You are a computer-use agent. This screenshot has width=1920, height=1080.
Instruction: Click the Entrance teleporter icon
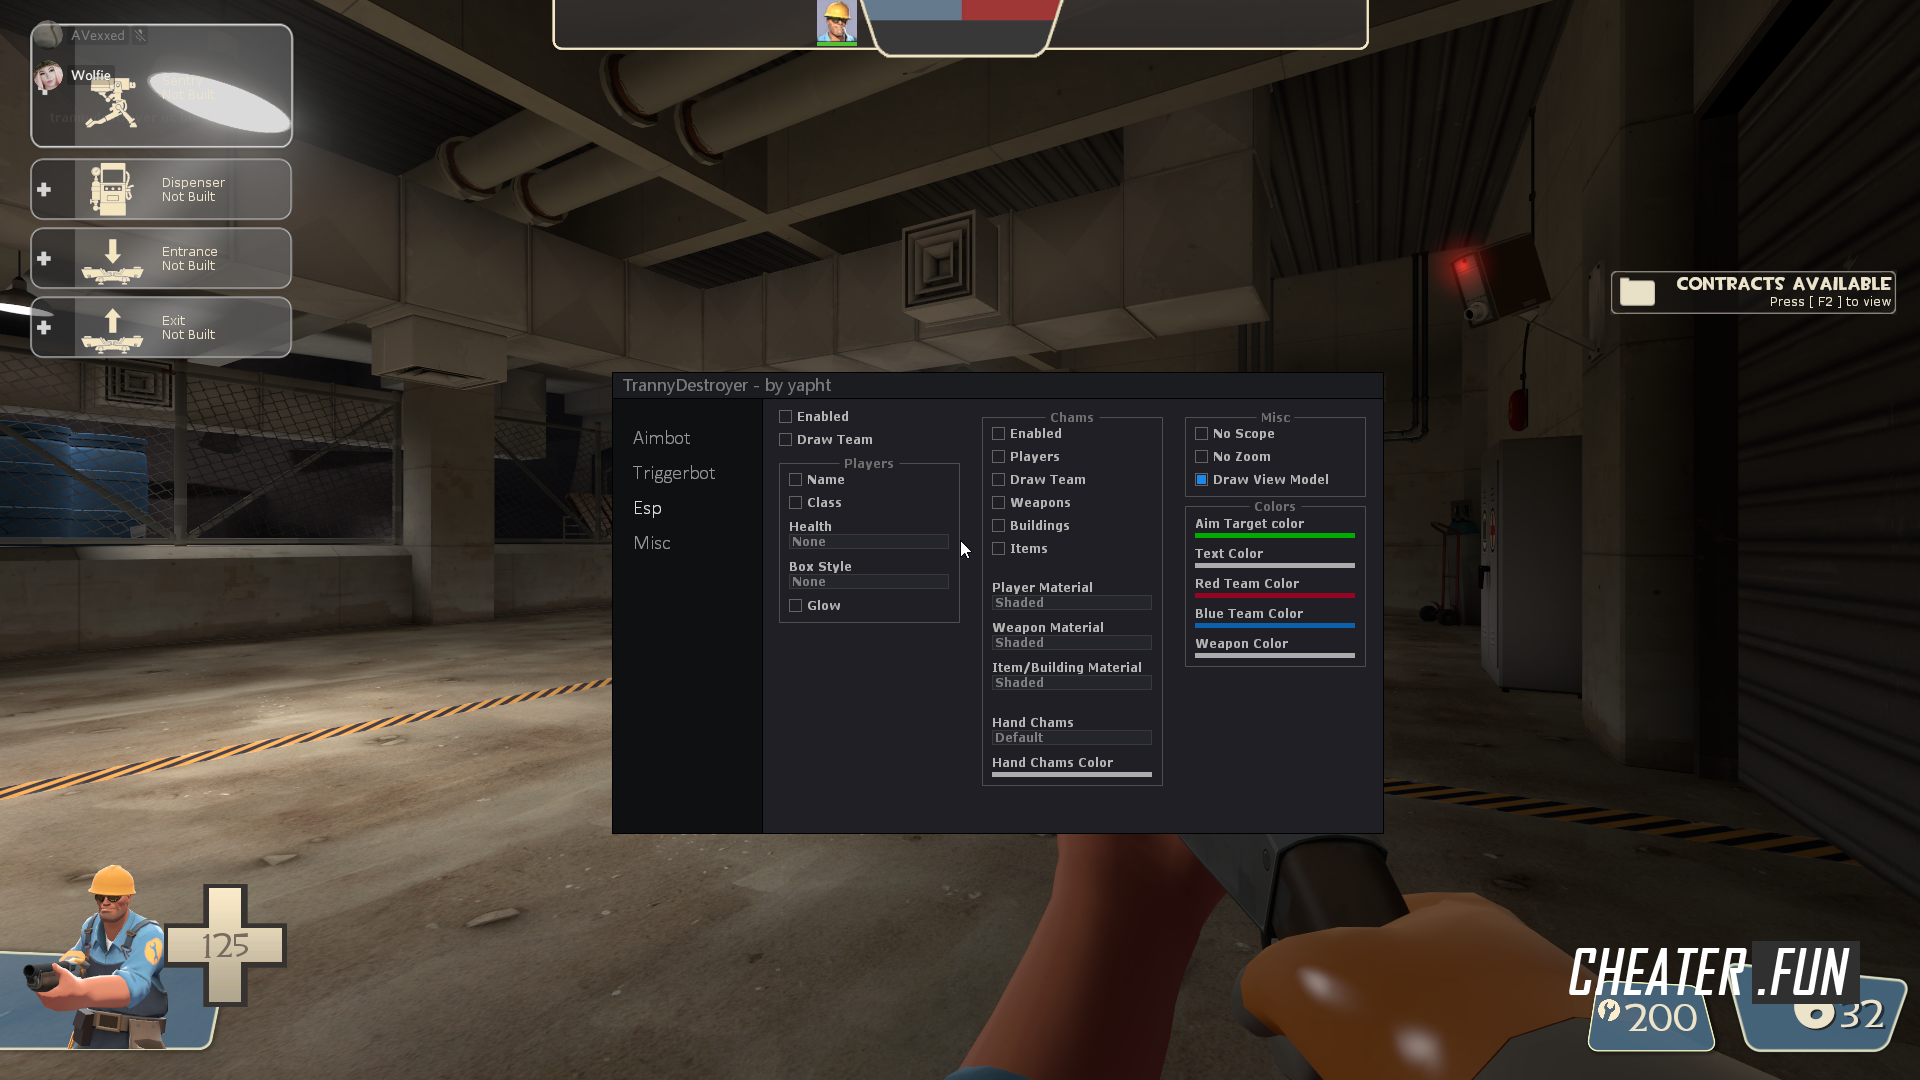point(112,258)
